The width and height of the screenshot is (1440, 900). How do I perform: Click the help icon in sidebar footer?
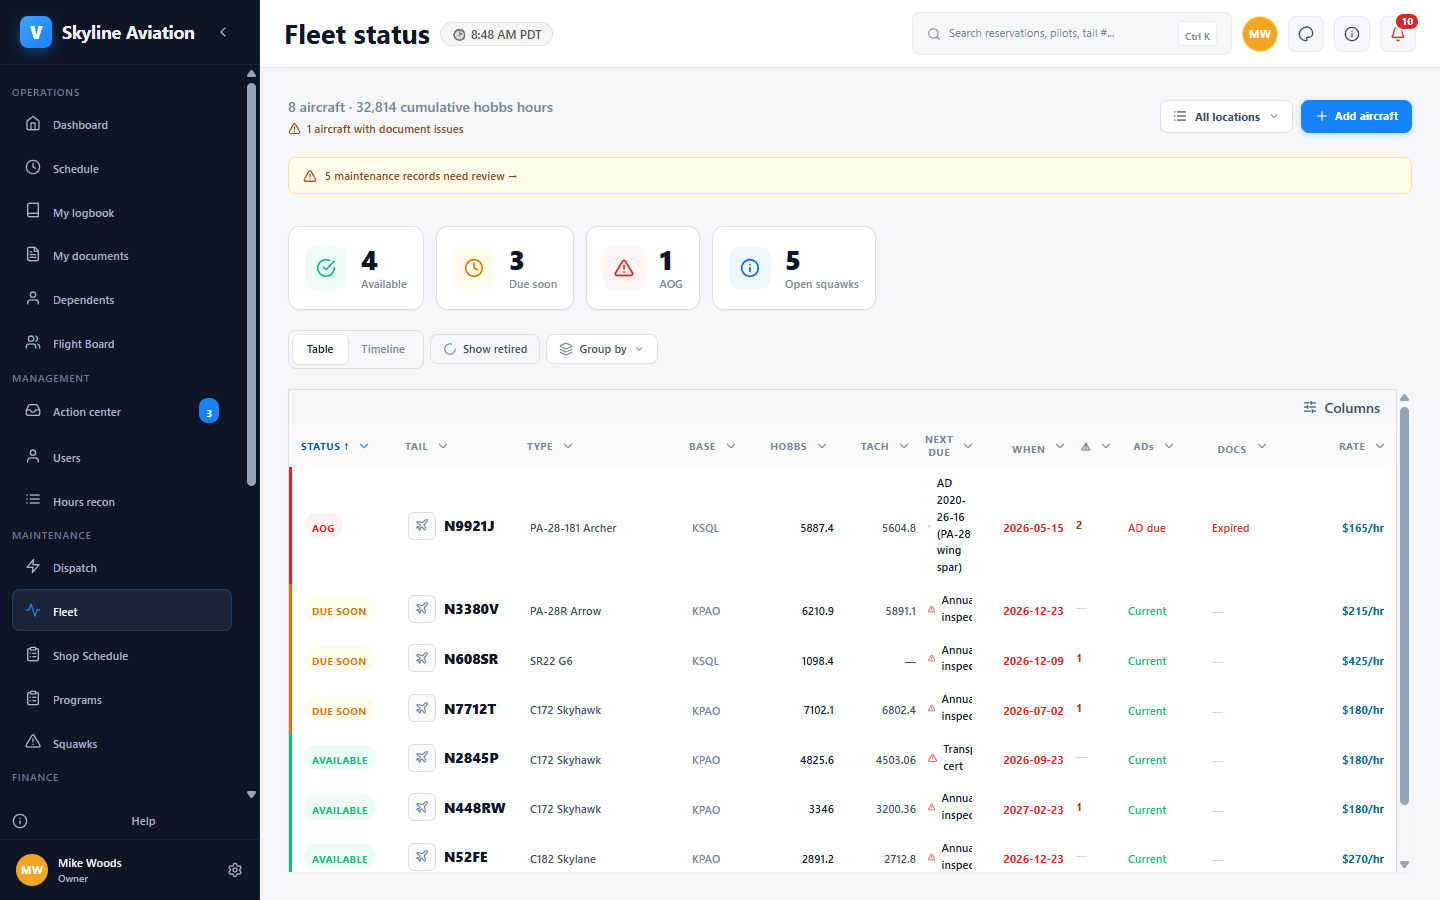click(x=20, y=821)
